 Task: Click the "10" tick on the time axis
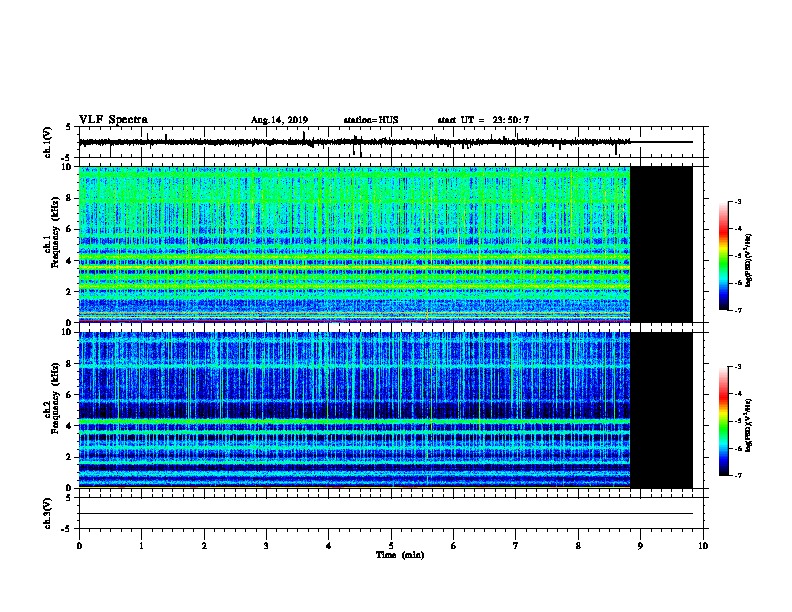[703, 546]
